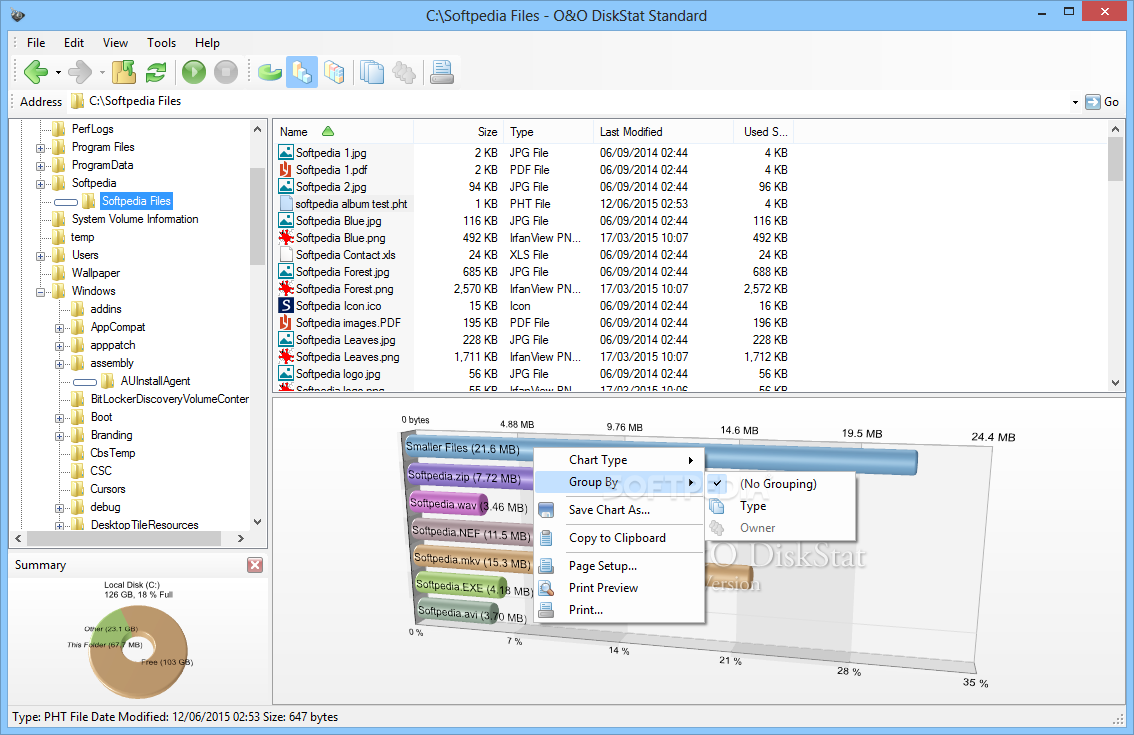Click the folder icon in the address bar
1134x735 pixels.
pos(77,101)
